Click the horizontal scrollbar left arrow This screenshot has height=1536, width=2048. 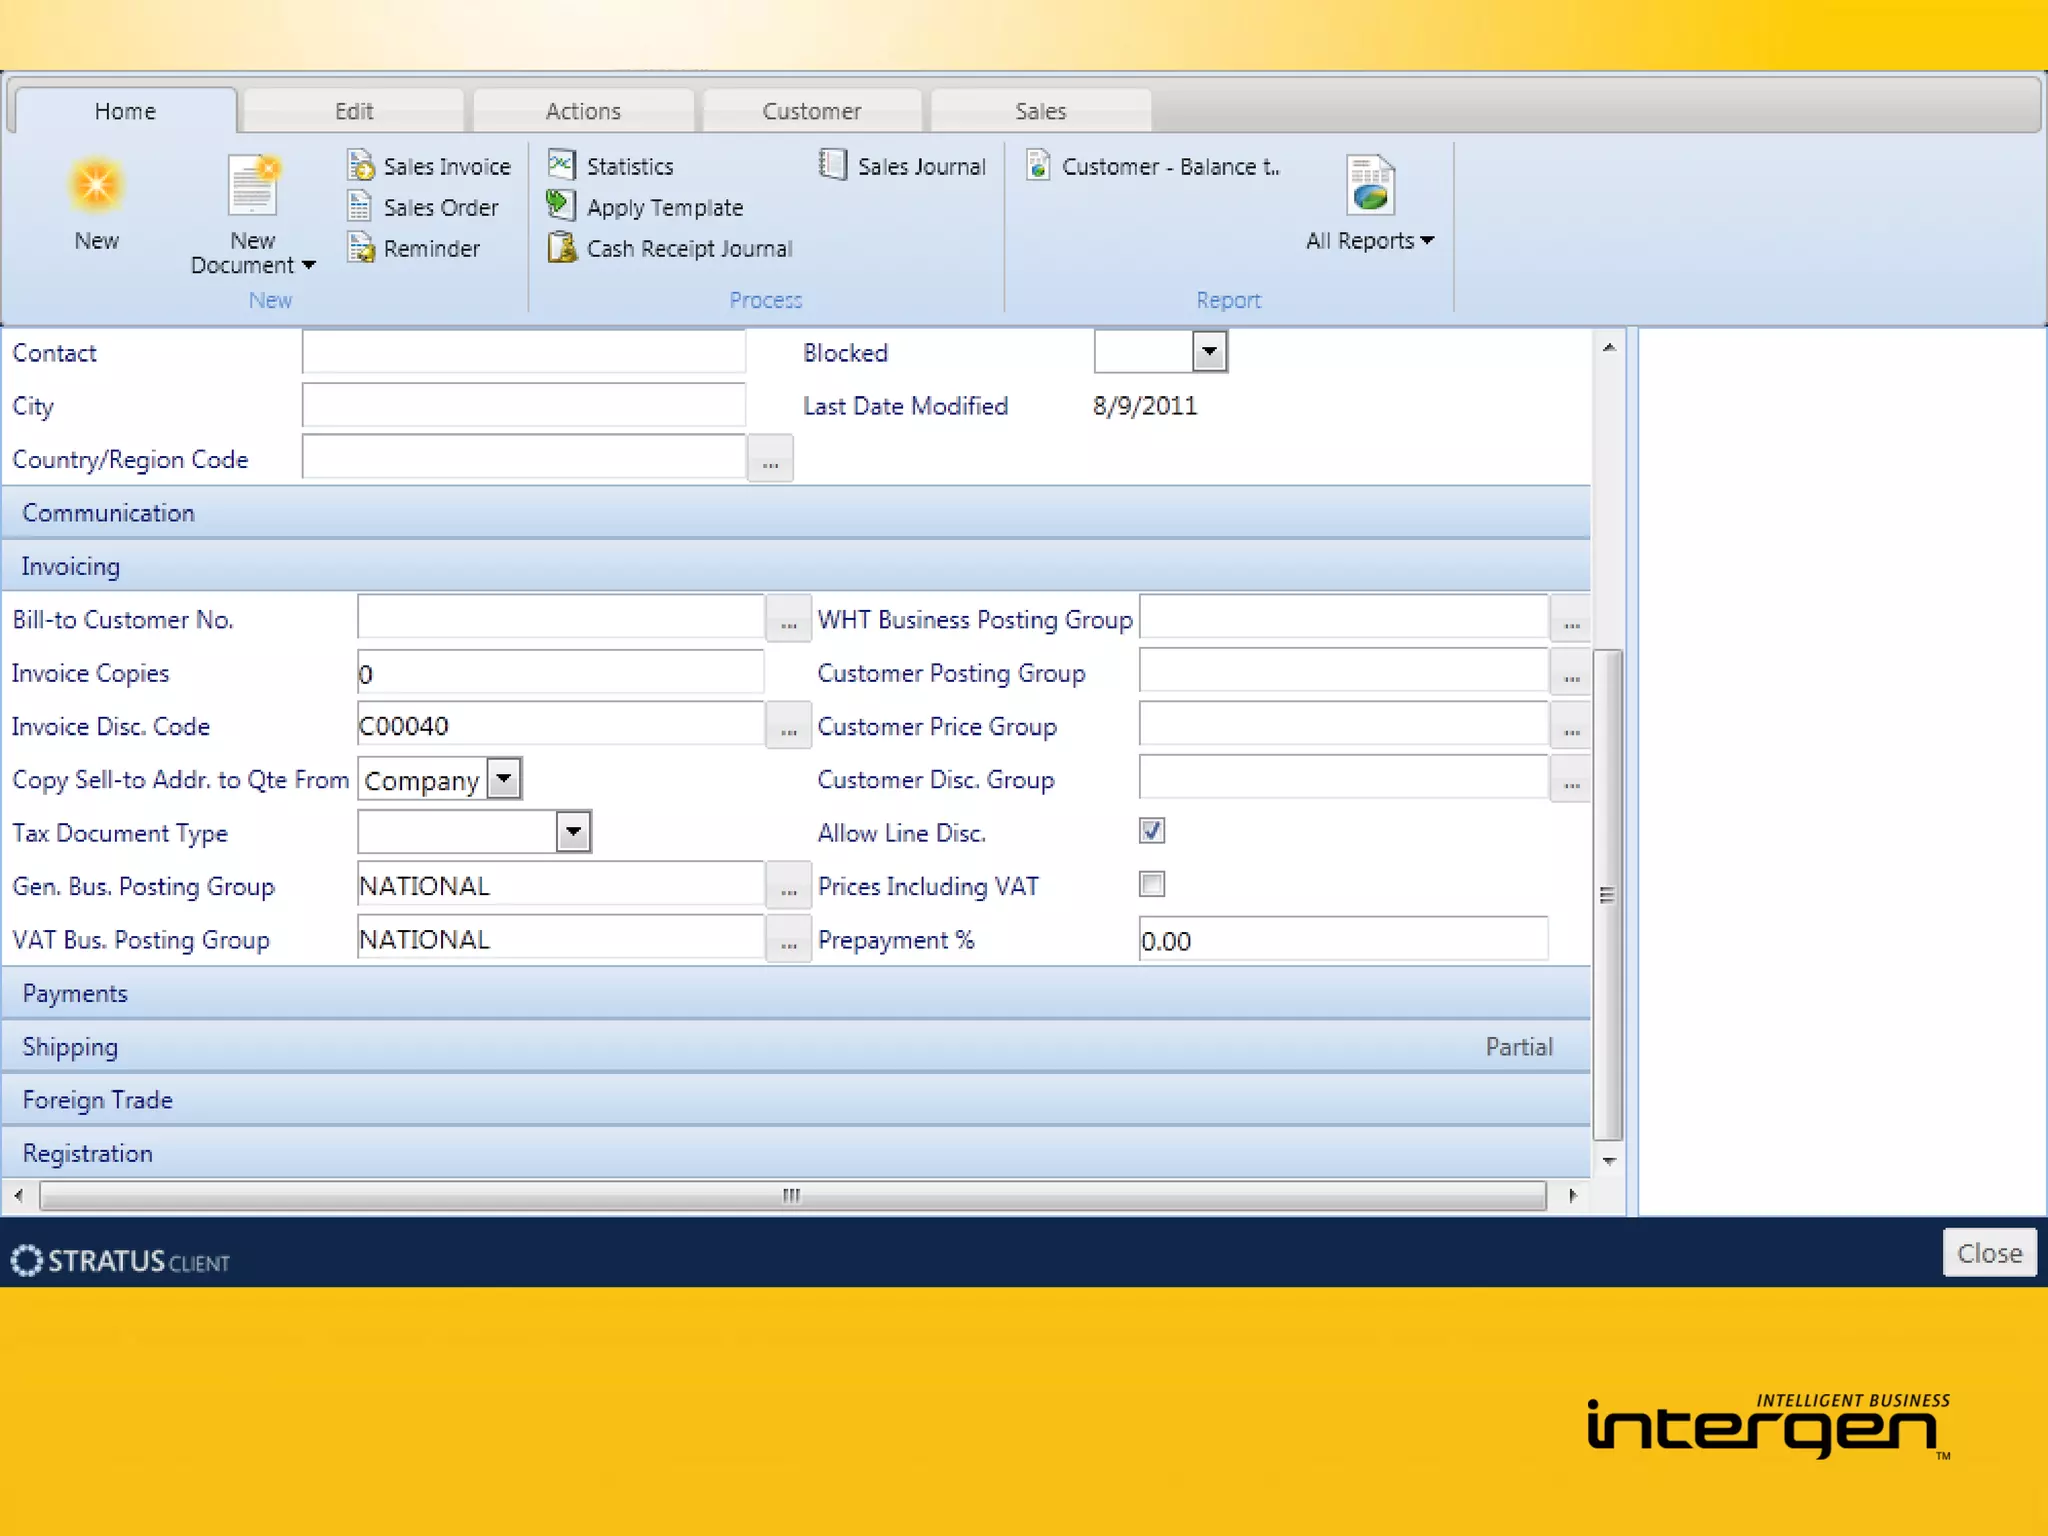[18, 1195]
